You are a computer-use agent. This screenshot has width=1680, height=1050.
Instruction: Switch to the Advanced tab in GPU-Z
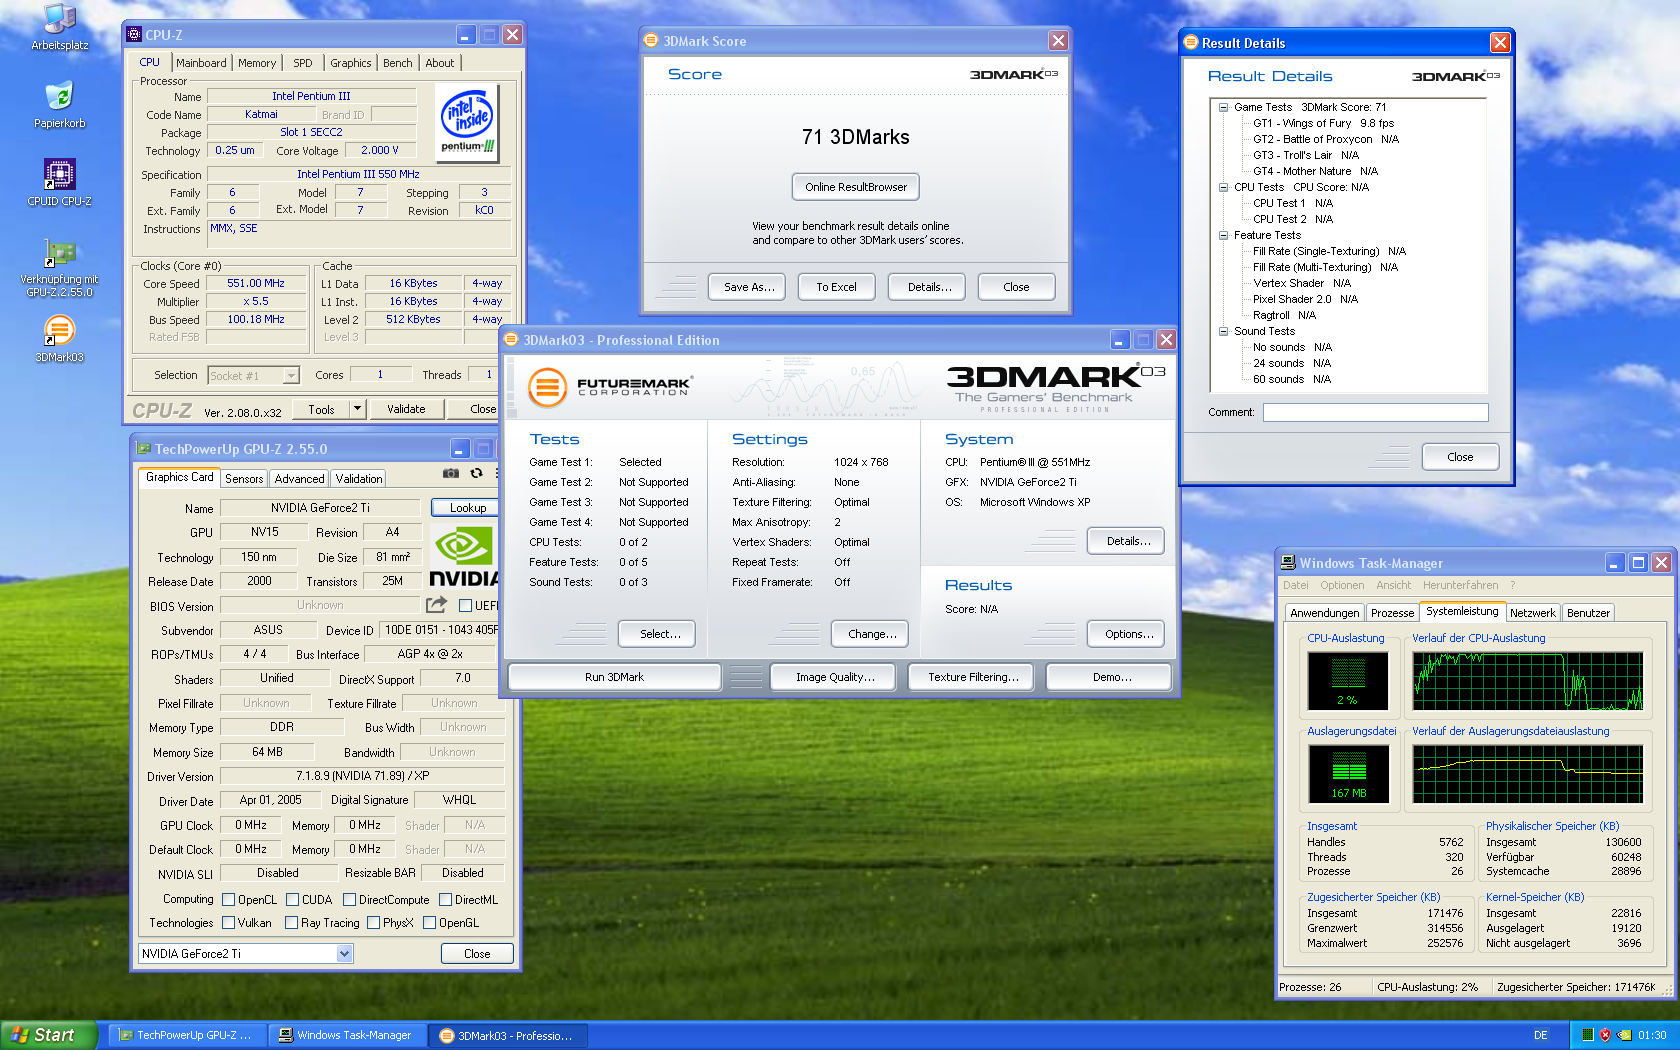[x=300, y=479]
